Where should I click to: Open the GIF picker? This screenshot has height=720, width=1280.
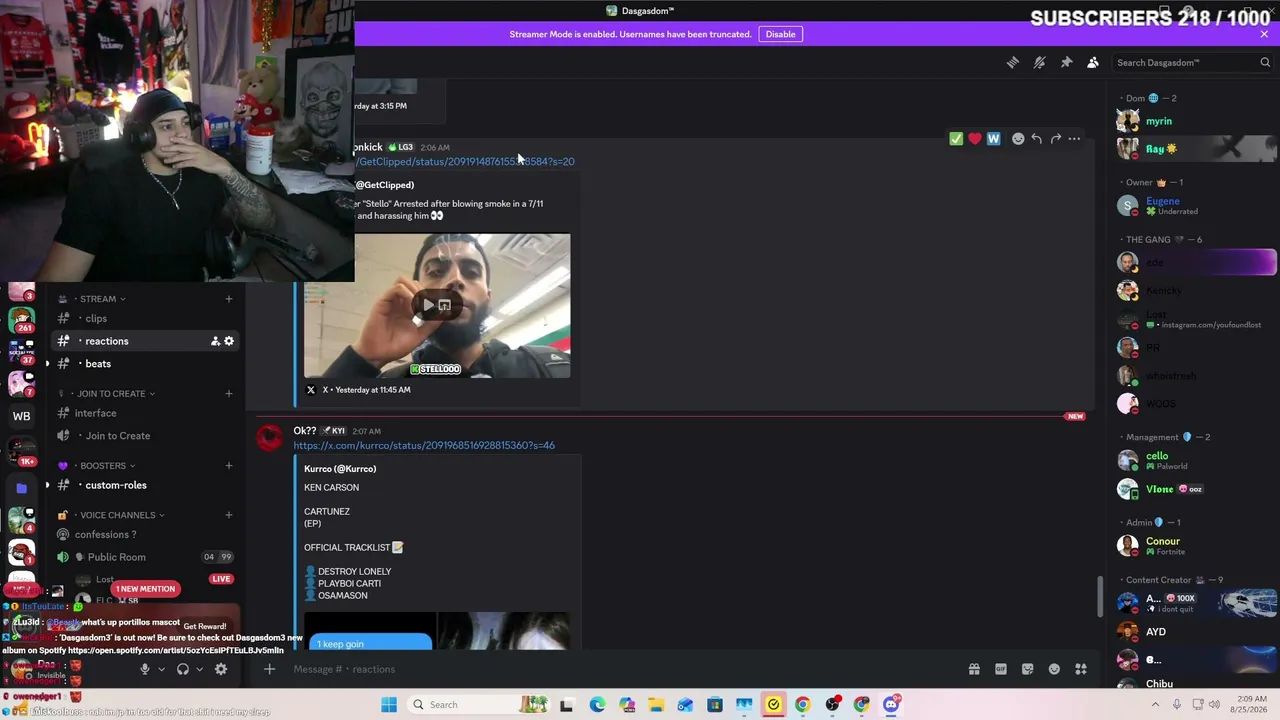[1001, 669]
